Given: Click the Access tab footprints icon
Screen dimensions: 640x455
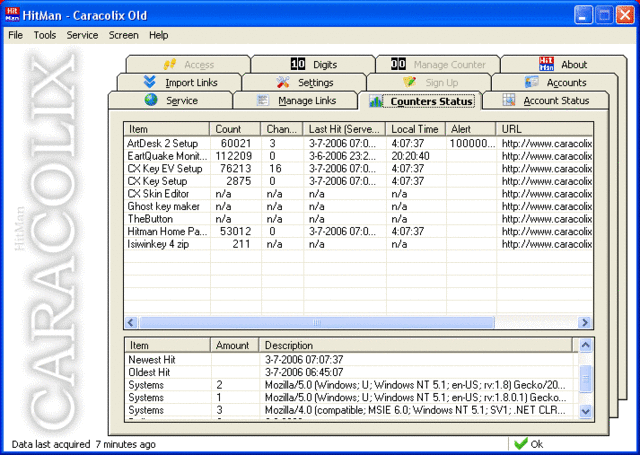Looking at the screenshot, I should (170, 64).
